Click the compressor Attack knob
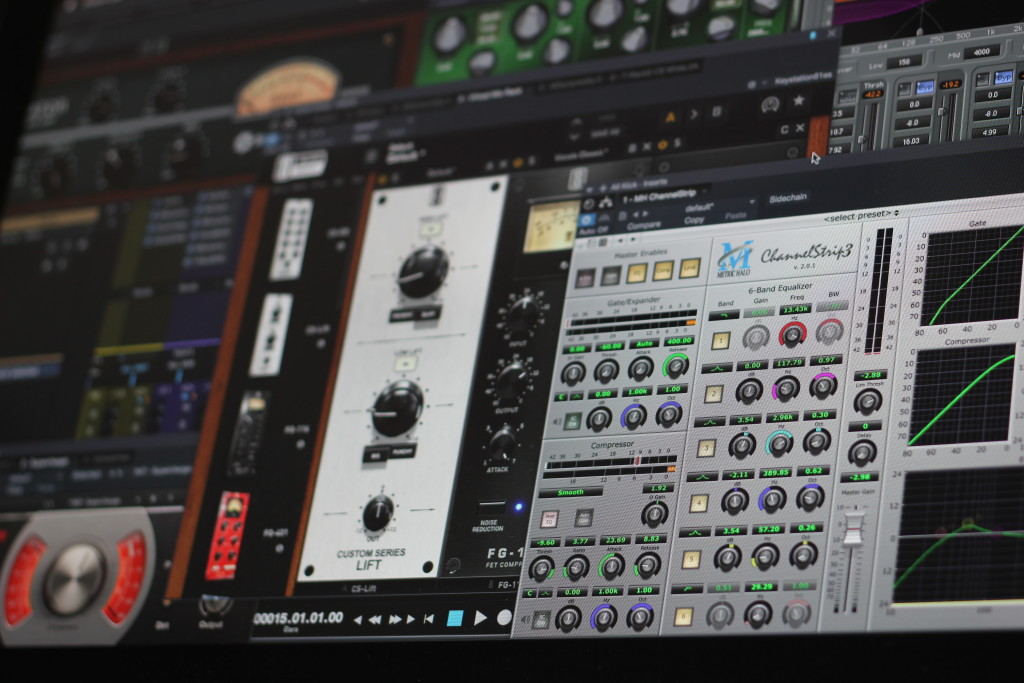1024x683 pixels. tap(611, 567)
